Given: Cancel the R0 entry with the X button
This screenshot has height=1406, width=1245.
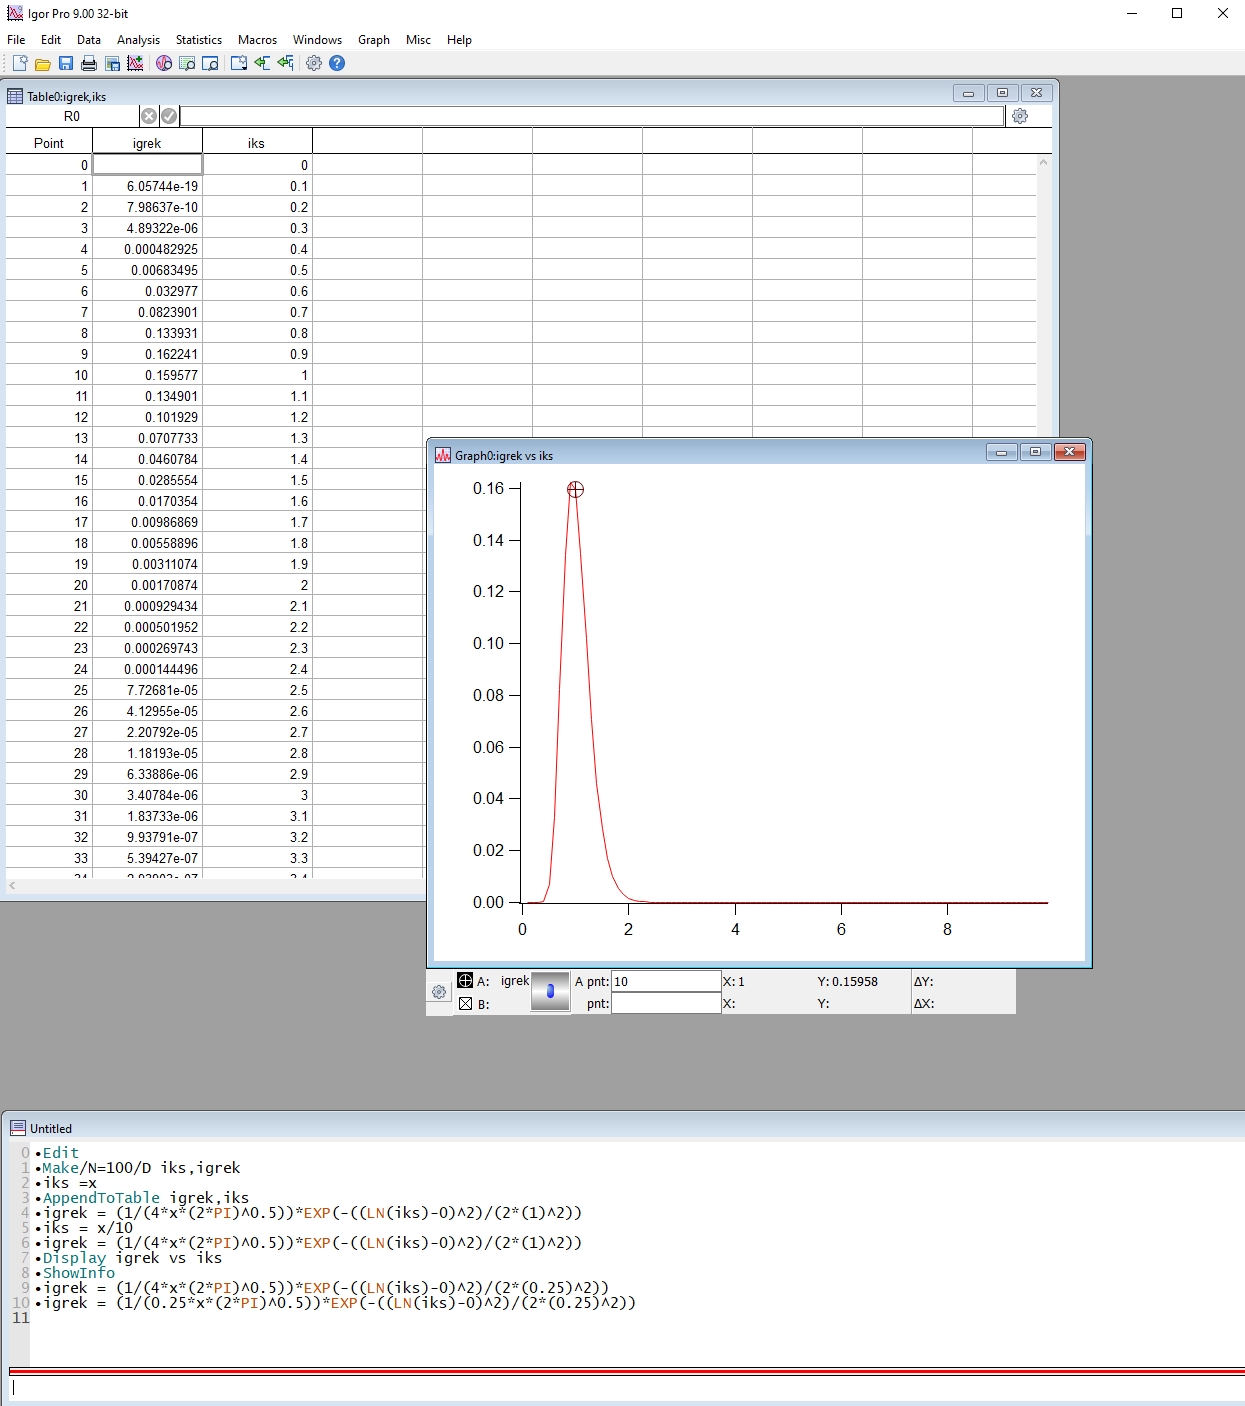Looking at the screenshot, I should pyautogui.click(x=150, y=115).
